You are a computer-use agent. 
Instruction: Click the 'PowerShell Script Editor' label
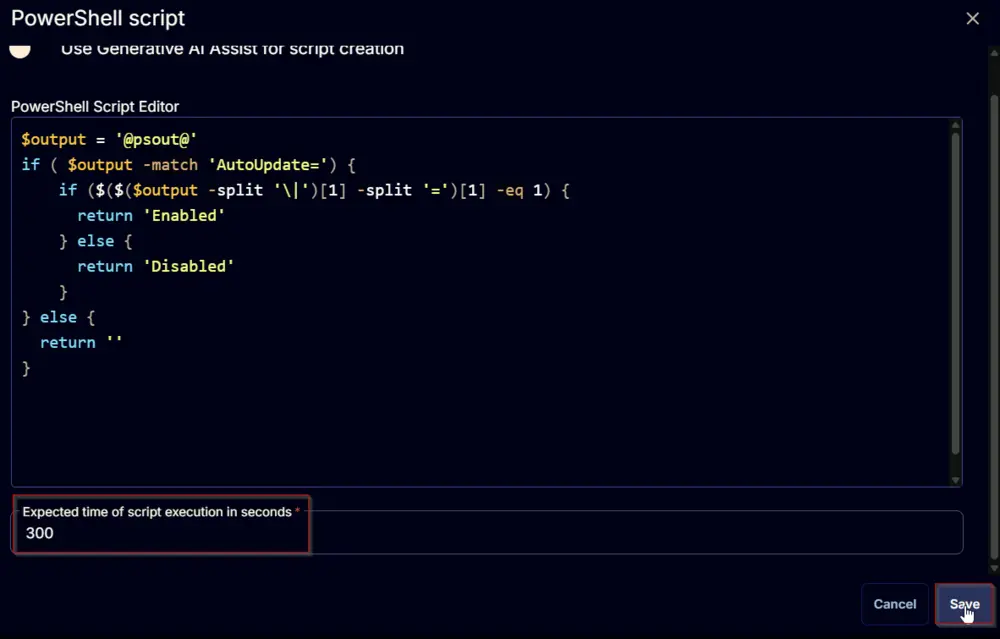click(x=95, y=106)
